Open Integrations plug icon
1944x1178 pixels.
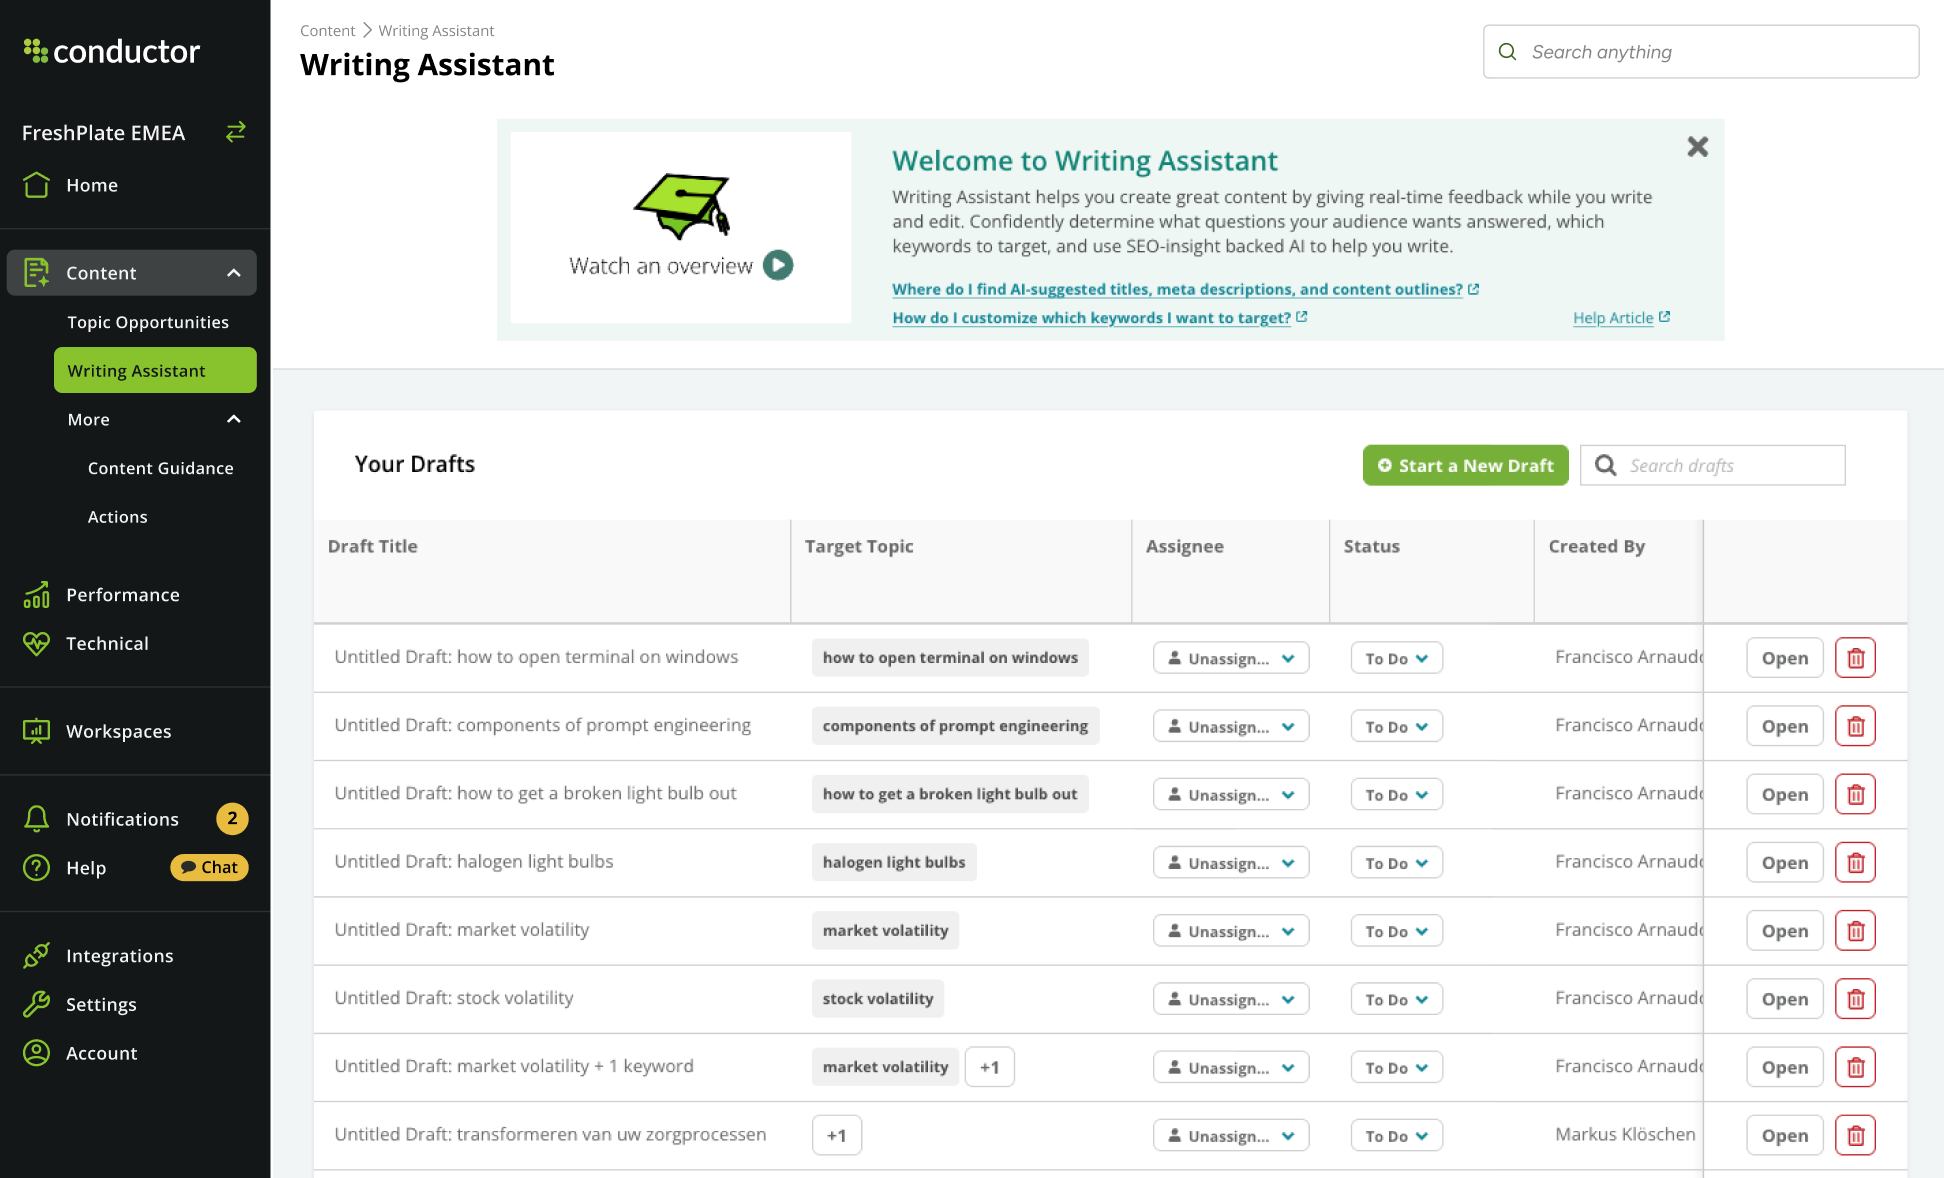click(x=37, y=956)
